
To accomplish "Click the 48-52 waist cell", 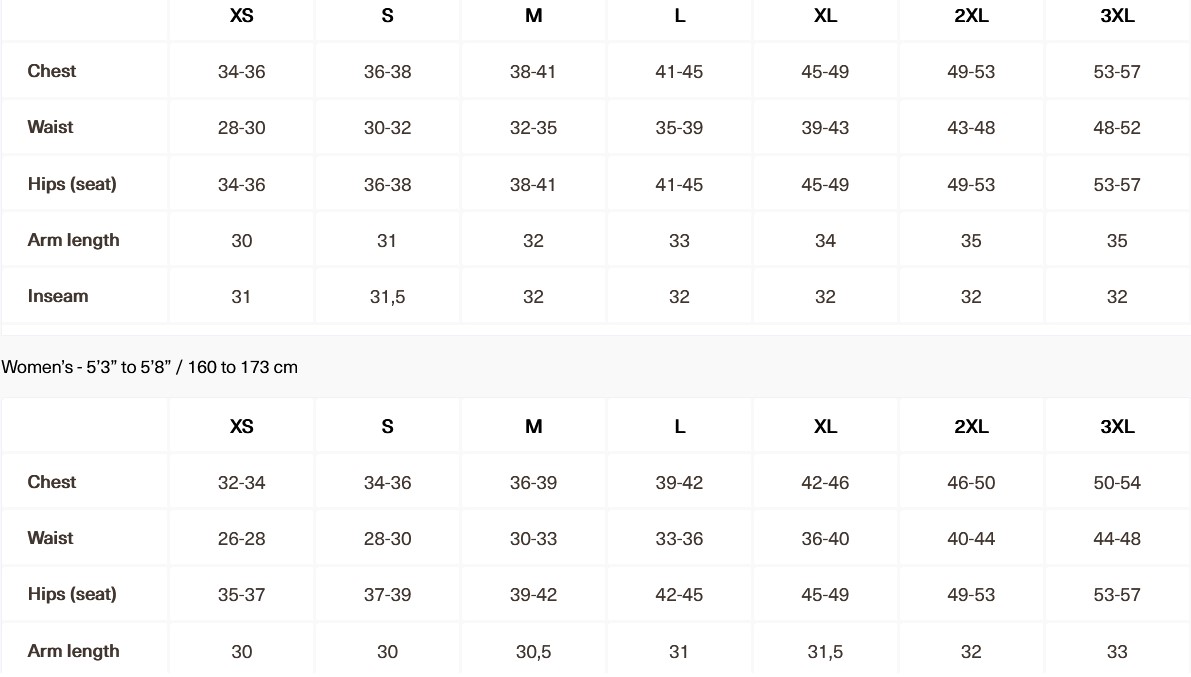I will (x=1117, y=128).
